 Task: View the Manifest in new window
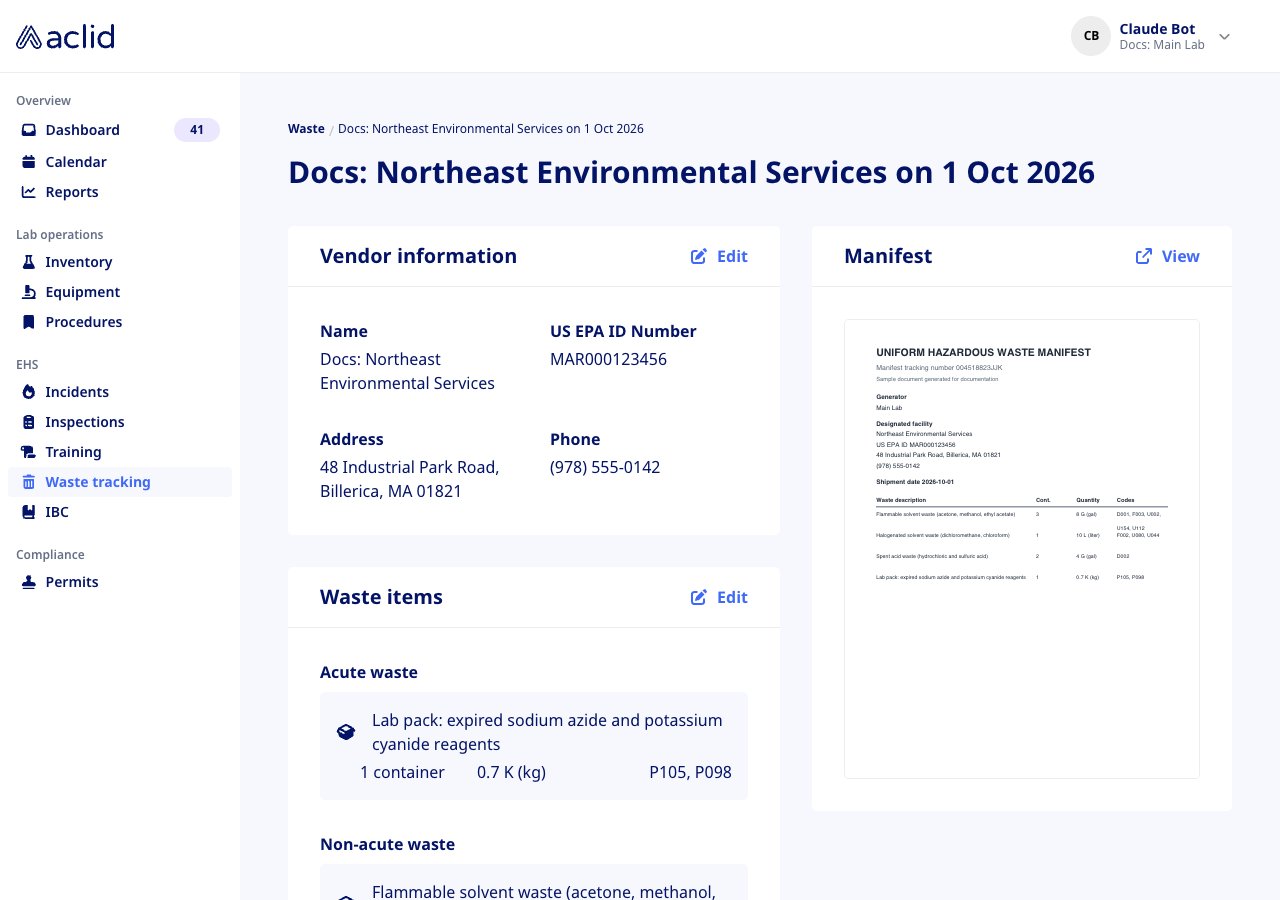coord(1167,256)
